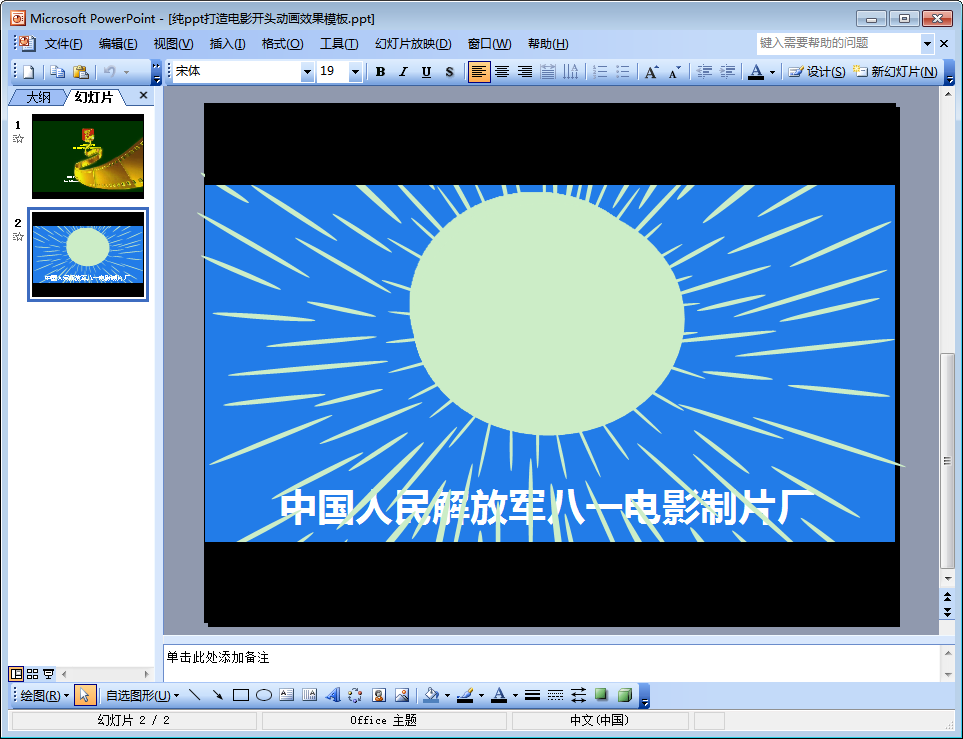Toggle bold formatting
Viewport: 963px width, 739px height.
[x=380, y=72]
